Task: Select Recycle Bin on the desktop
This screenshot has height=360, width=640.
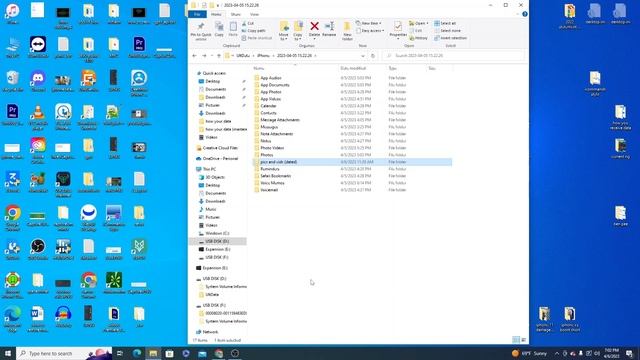Action: pos(13,81)
